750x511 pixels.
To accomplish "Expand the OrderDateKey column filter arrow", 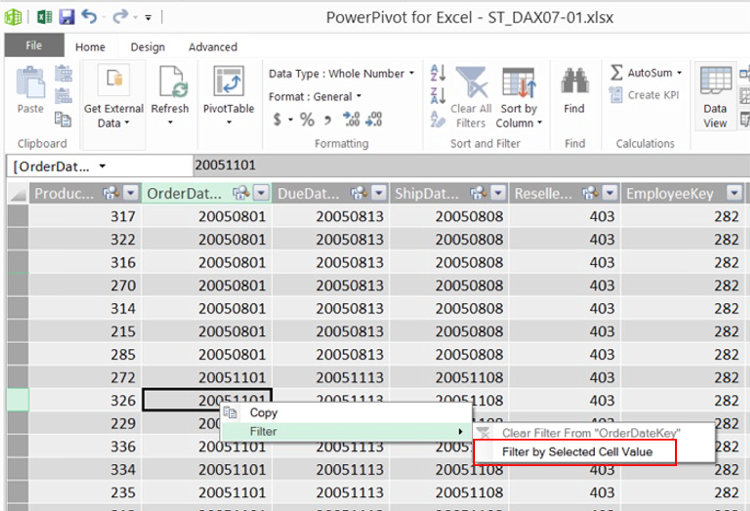I will 261,193.
